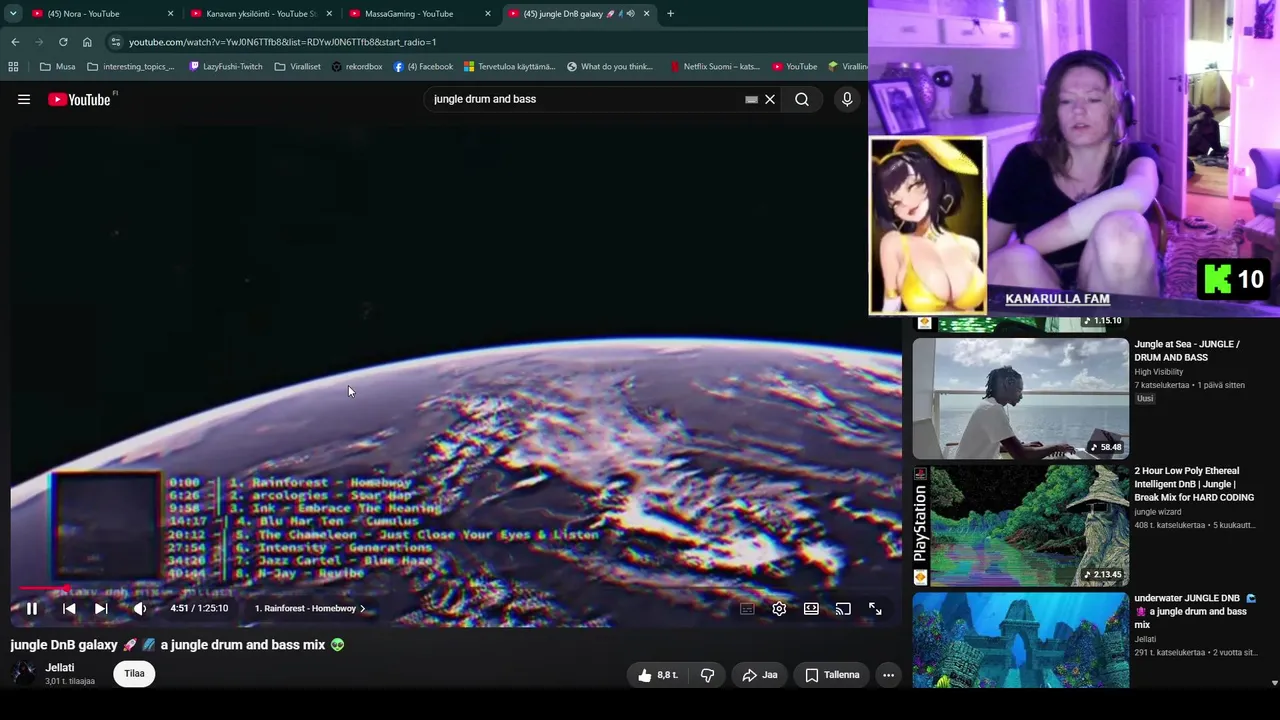1280x720 pixels.
Task: Open the 'Jungle at Sea - JUNGLE / DRUM AND BASS' title
Action: [1186, 350]
